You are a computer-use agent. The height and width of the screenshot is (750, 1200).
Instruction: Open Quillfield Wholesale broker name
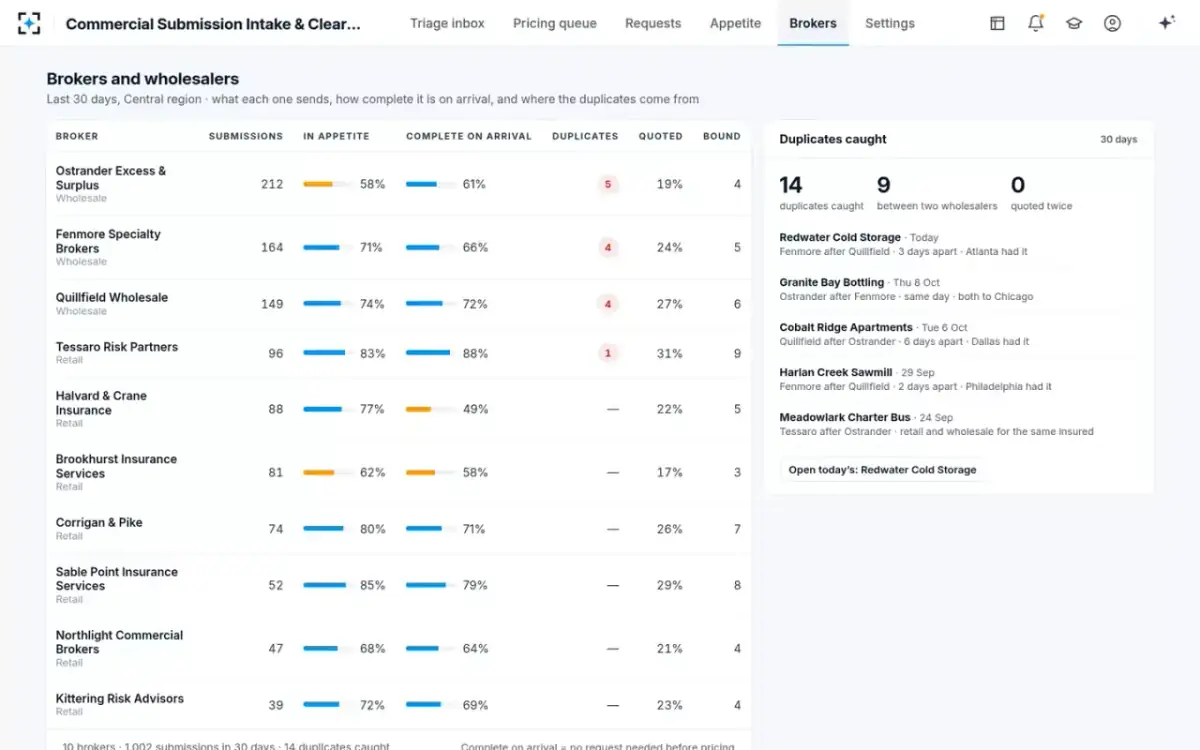click(x=112, y=297)
